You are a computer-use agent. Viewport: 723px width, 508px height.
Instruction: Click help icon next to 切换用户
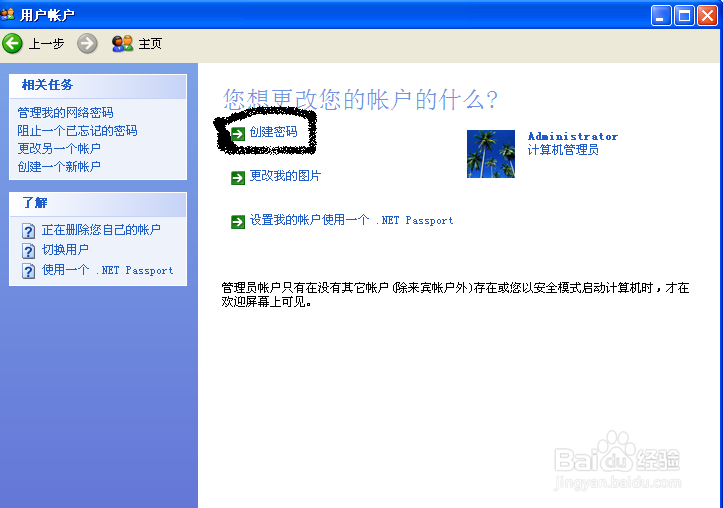(x=29, y=251)
